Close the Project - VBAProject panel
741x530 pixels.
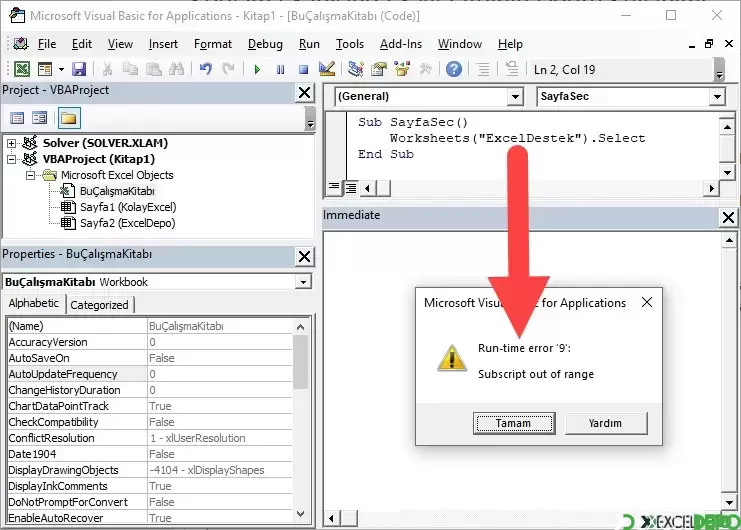point(305,93)
